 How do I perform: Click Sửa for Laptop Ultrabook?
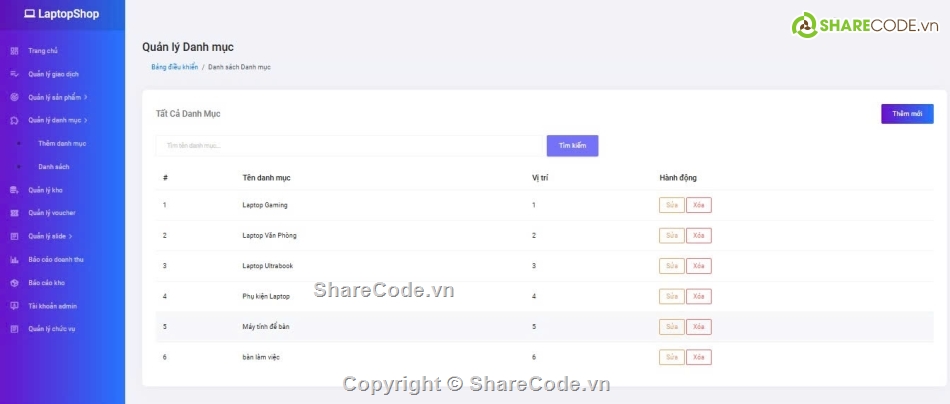tap(671, 266)
